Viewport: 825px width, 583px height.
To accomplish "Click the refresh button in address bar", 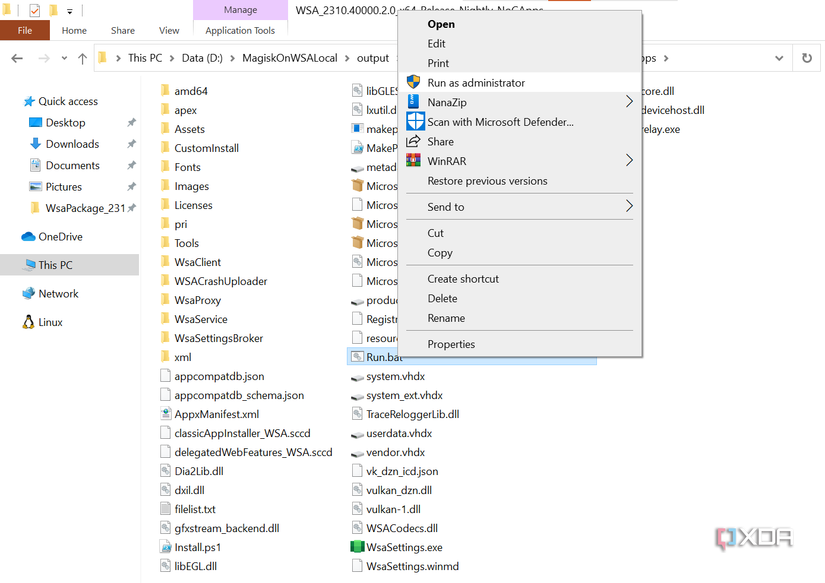I will (x=807, y=58).
